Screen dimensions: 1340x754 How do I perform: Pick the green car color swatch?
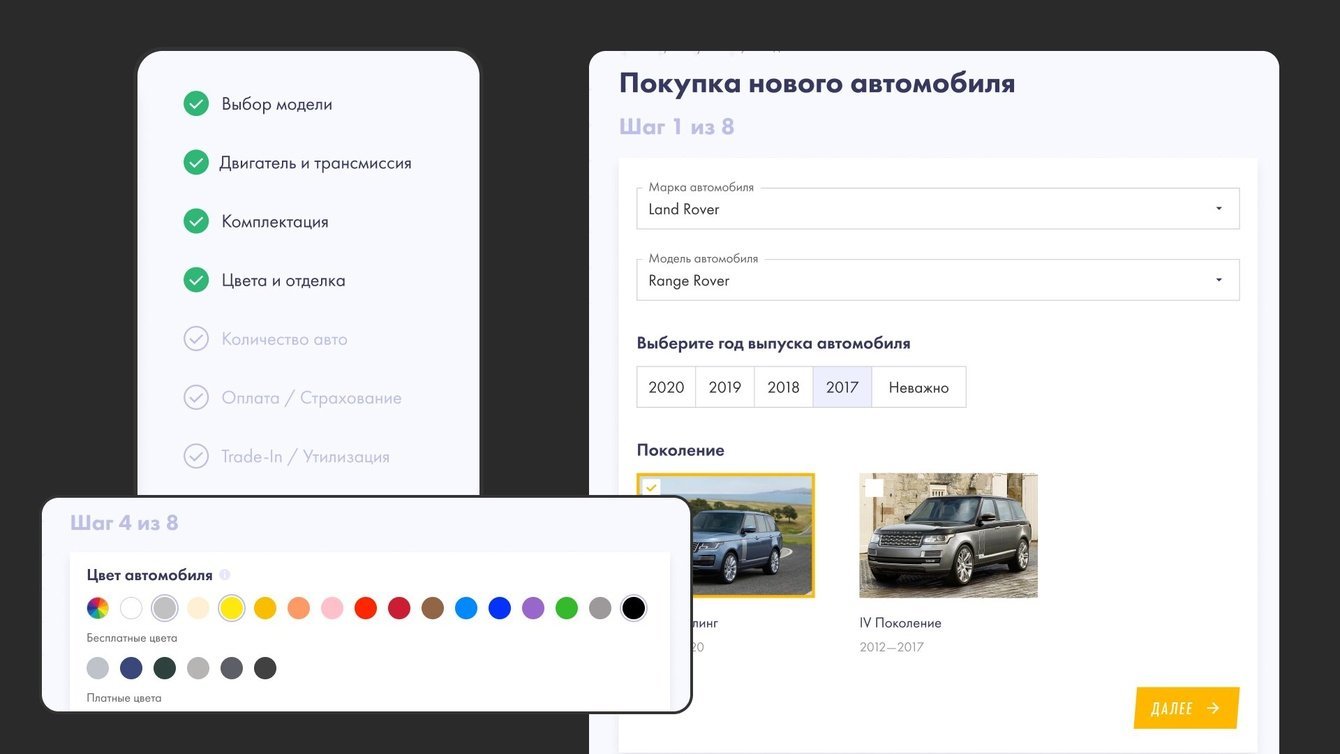click(x=567, y=608)
